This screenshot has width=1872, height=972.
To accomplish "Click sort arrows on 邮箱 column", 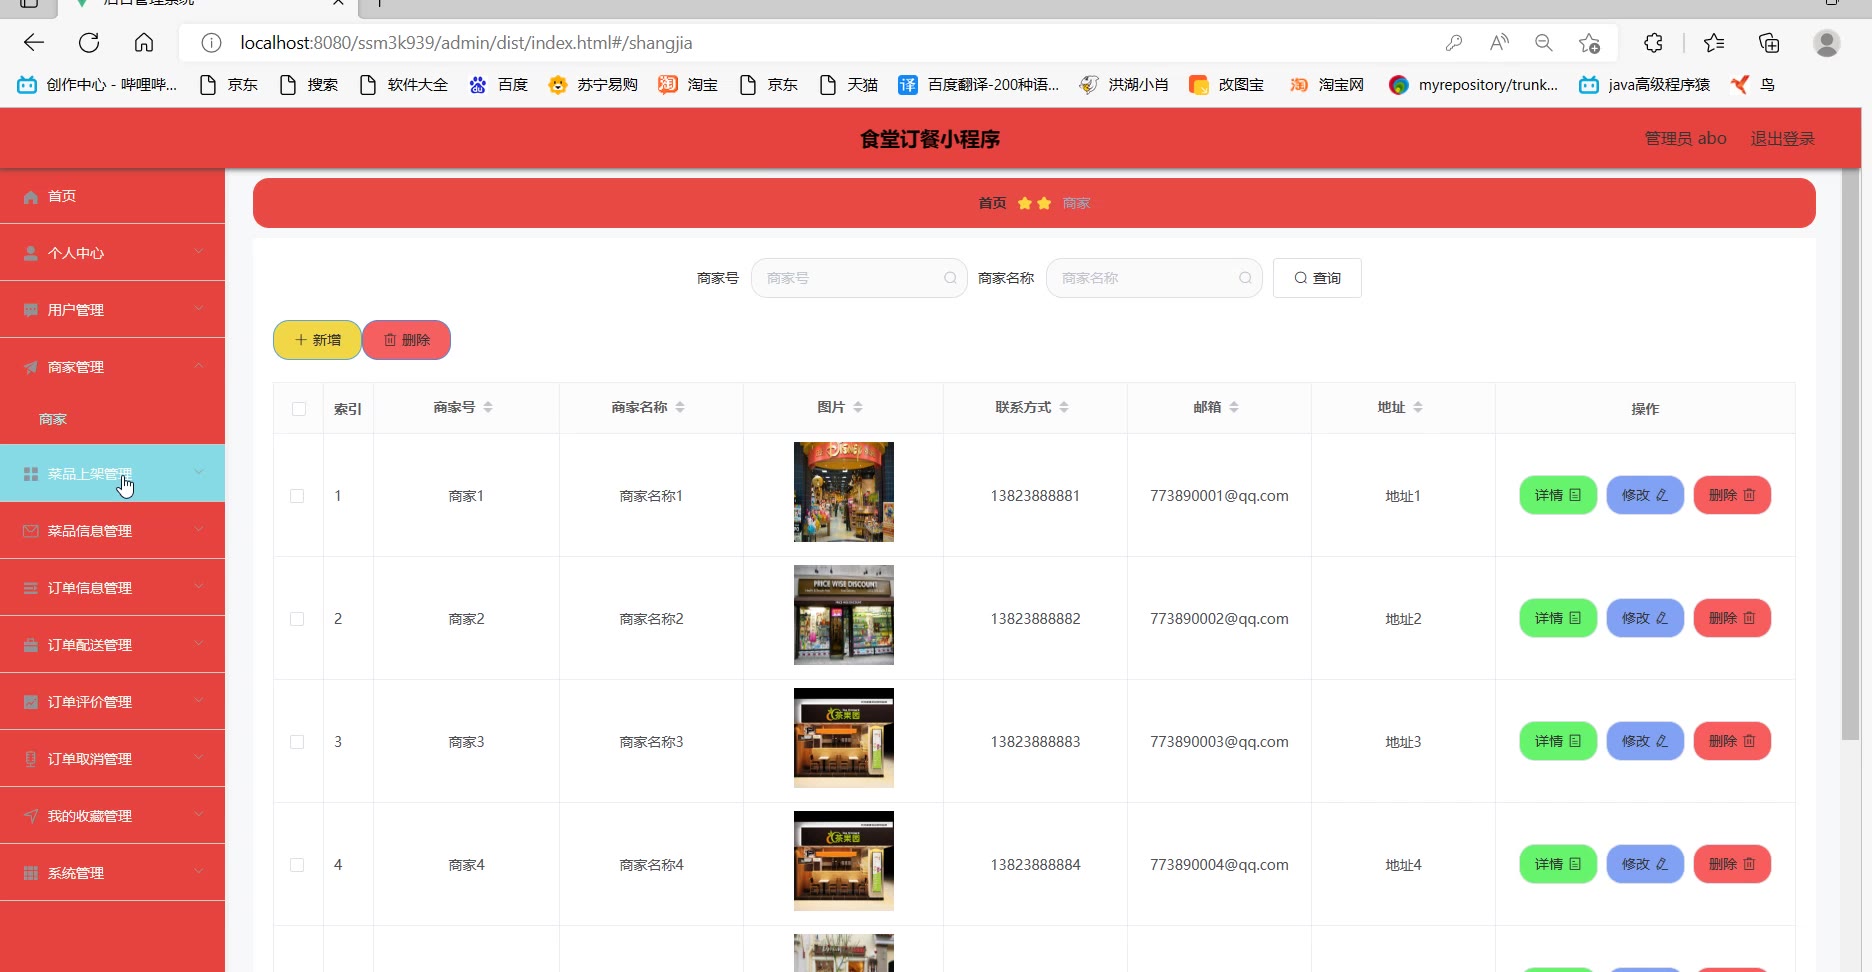I will (1234, 407).
